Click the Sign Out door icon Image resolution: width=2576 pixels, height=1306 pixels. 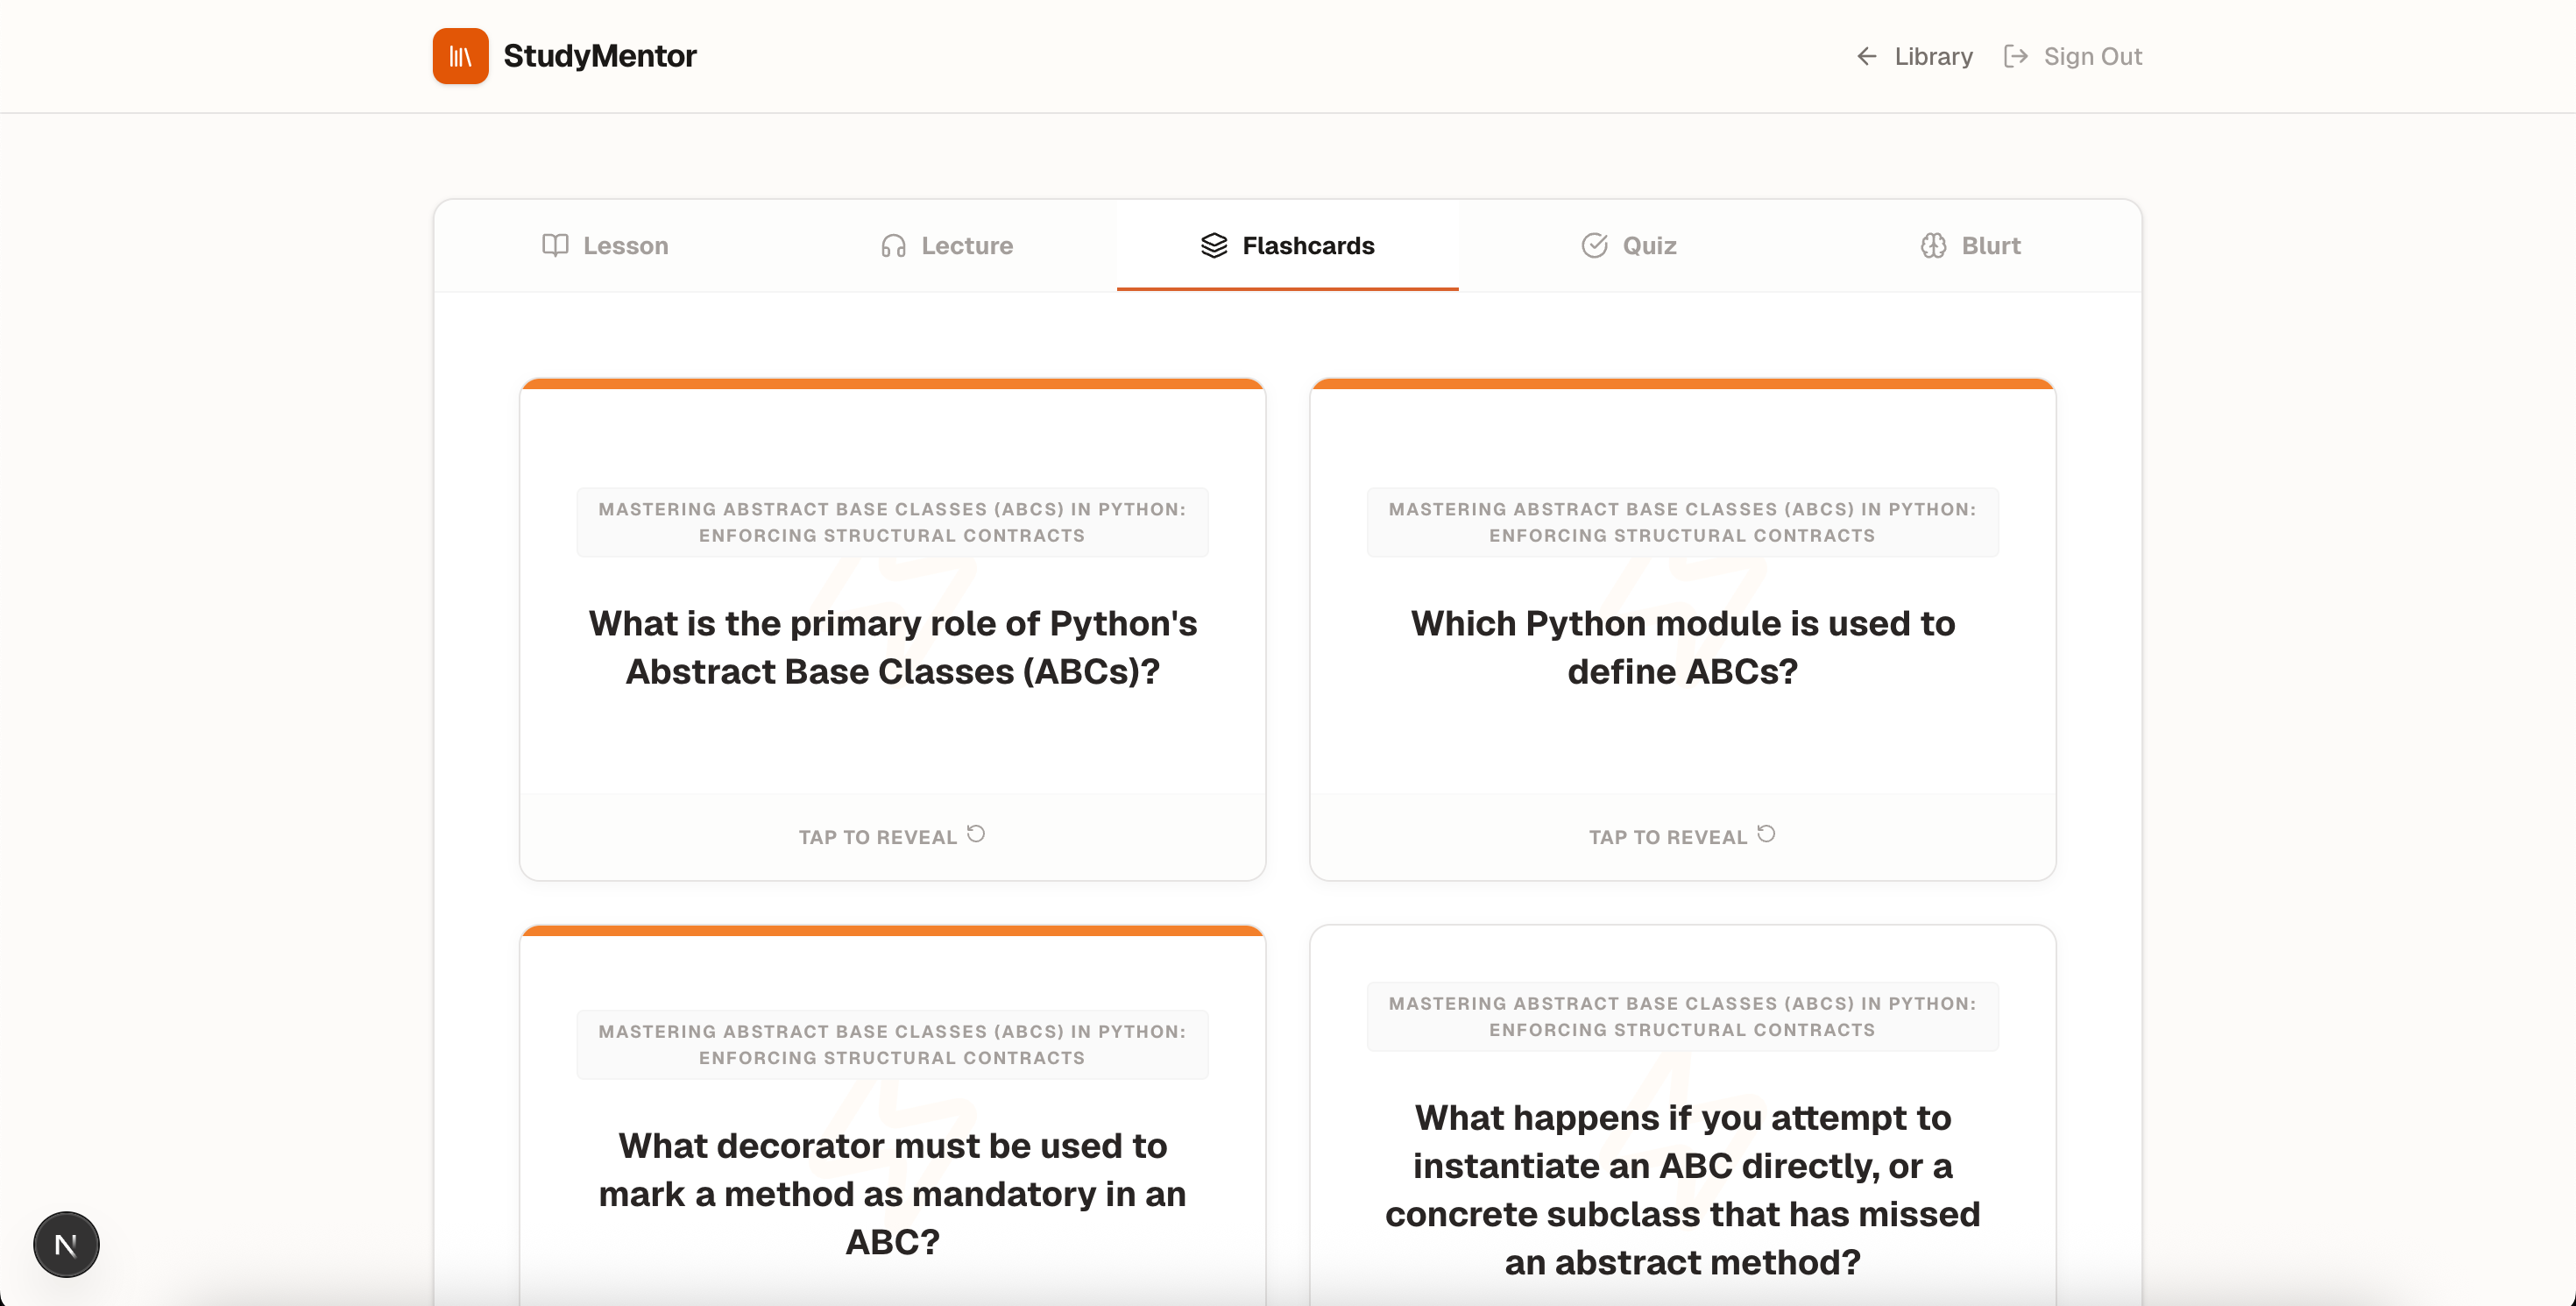[x=2015, y=56]
